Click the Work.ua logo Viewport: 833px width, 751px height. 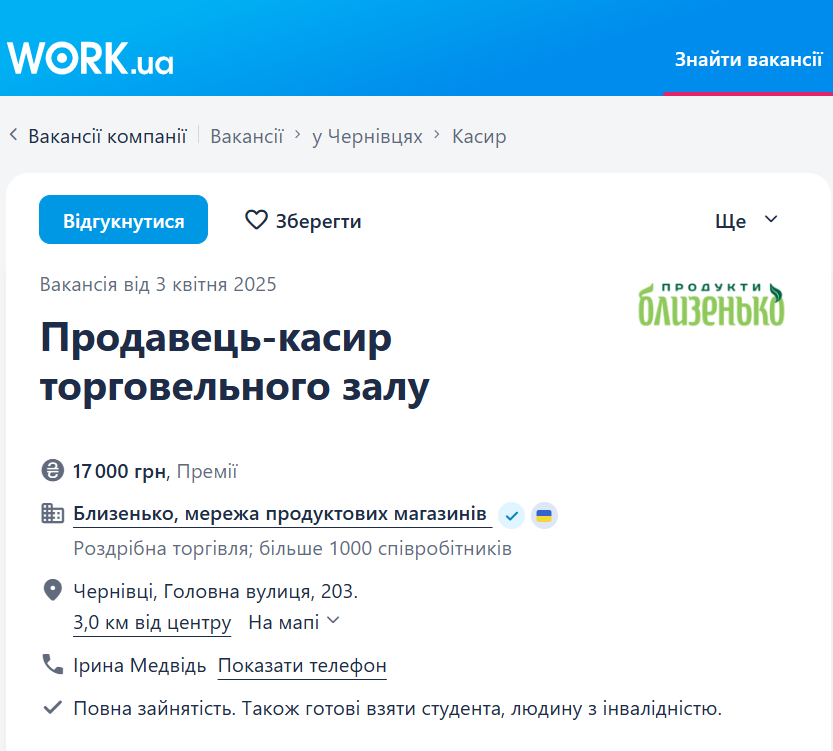[91, 58]
